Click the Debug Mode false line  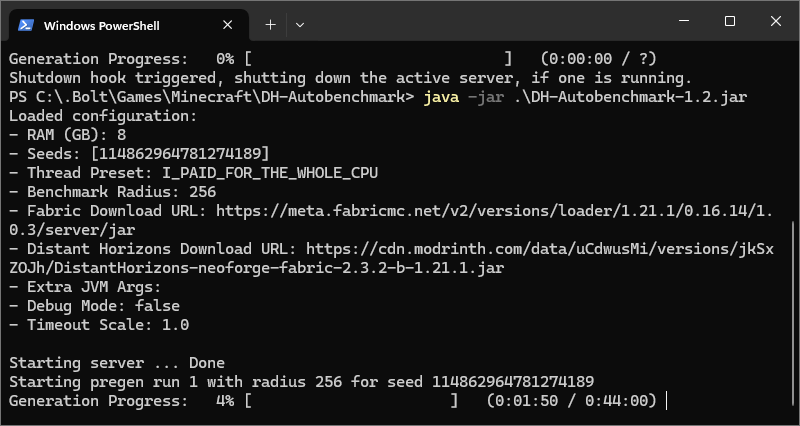point(94,306)
